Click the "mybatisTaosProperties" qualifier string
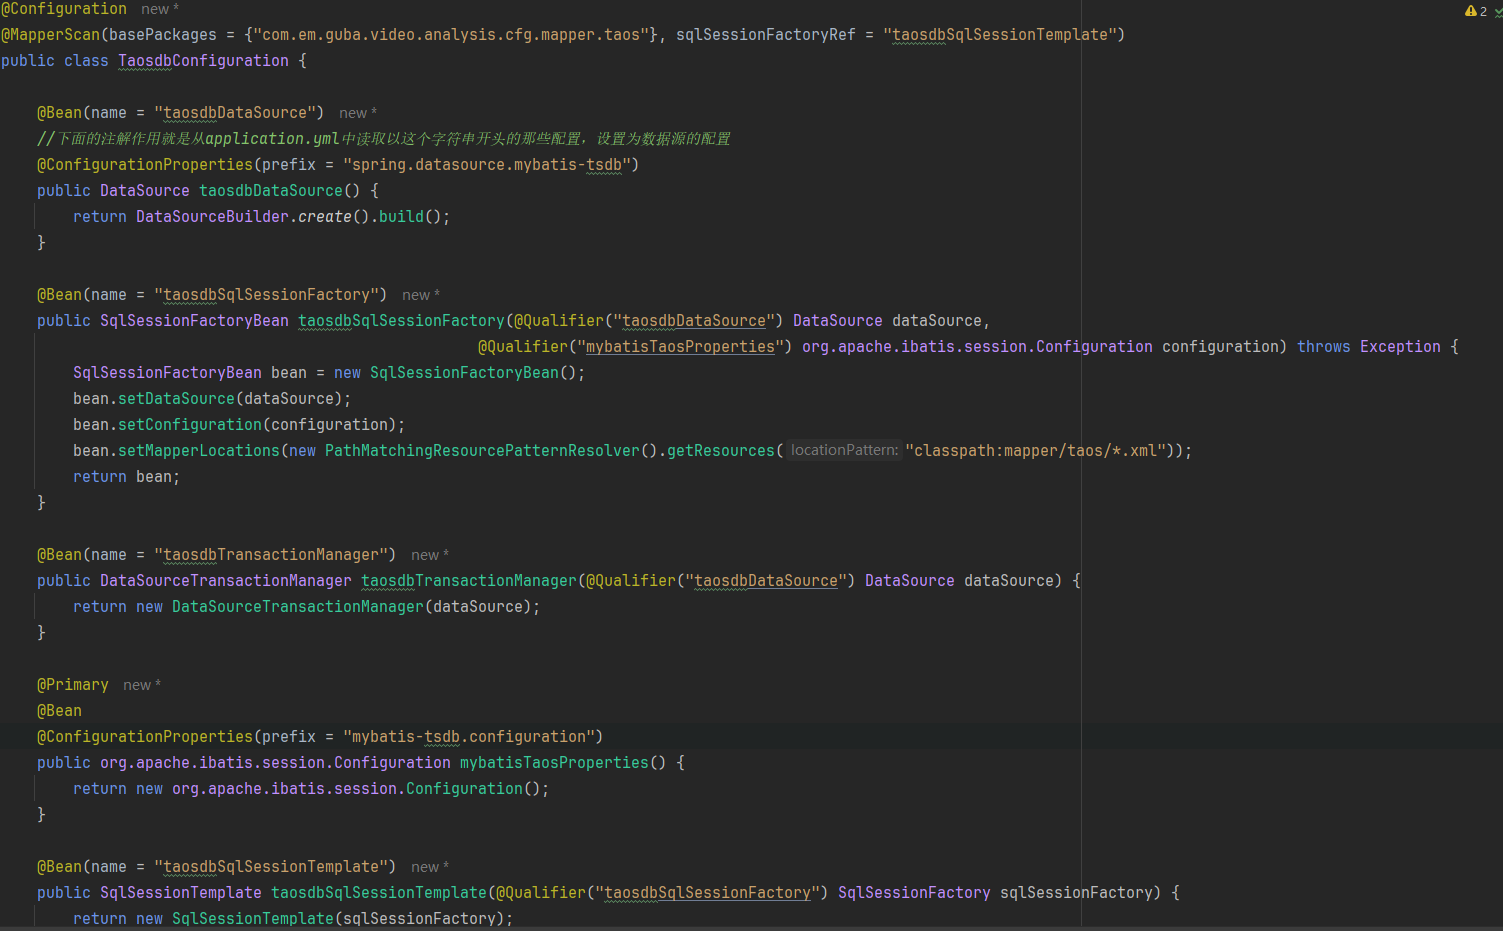 pyautogui.click(x=680, y=347)
